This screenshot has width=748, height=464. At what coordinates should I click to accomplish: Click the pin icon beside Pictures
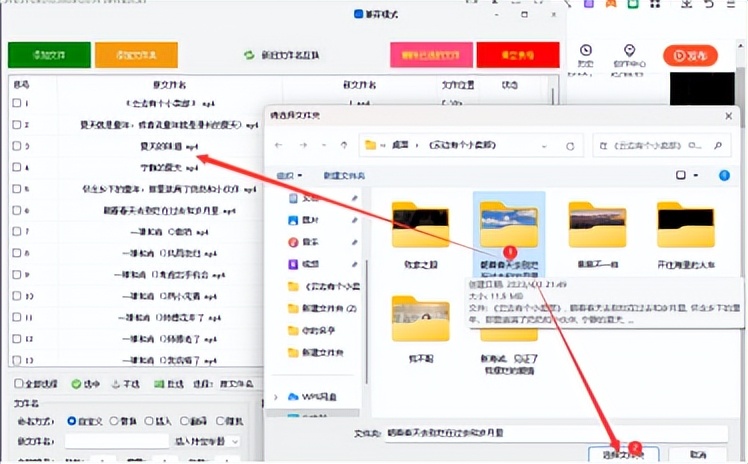(x=354, y=220)
